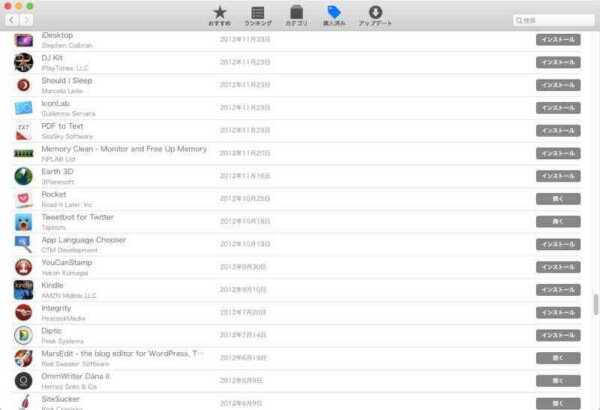
Task: Open the Categories (カテゴリ) toolbar icon
Action: 296,15
